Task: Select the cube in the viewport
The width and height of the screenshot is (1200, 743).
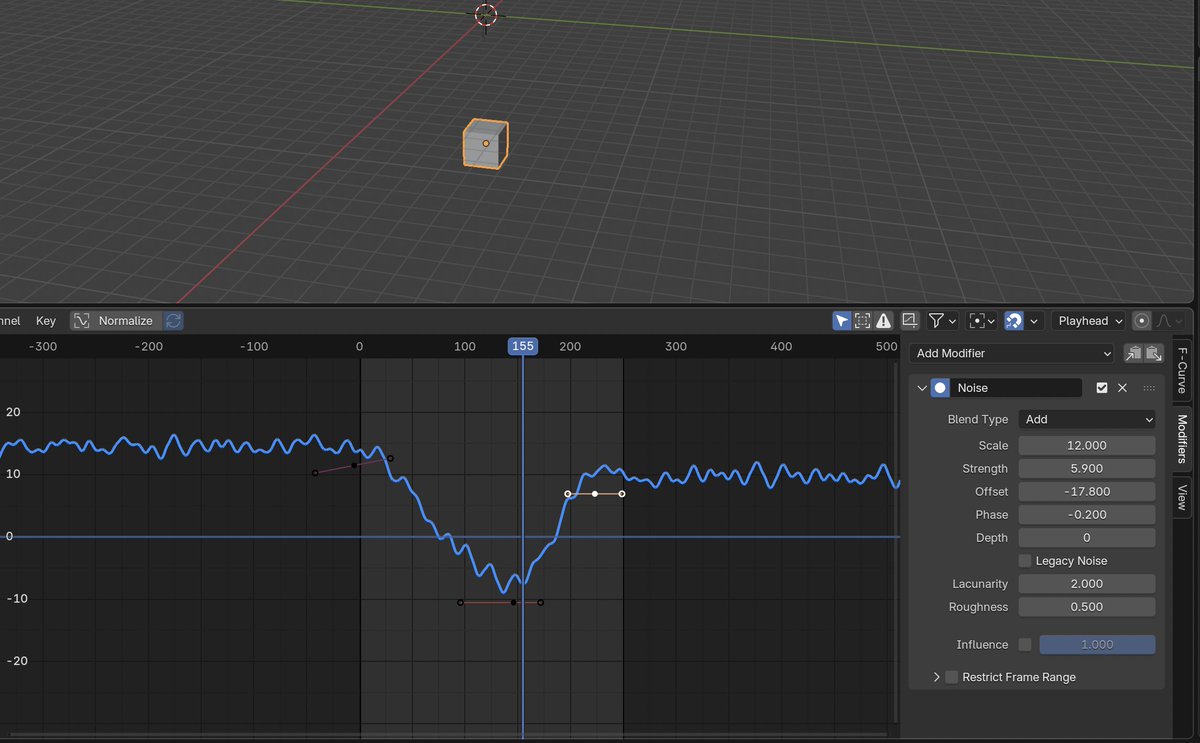Action: coord(485,143)
